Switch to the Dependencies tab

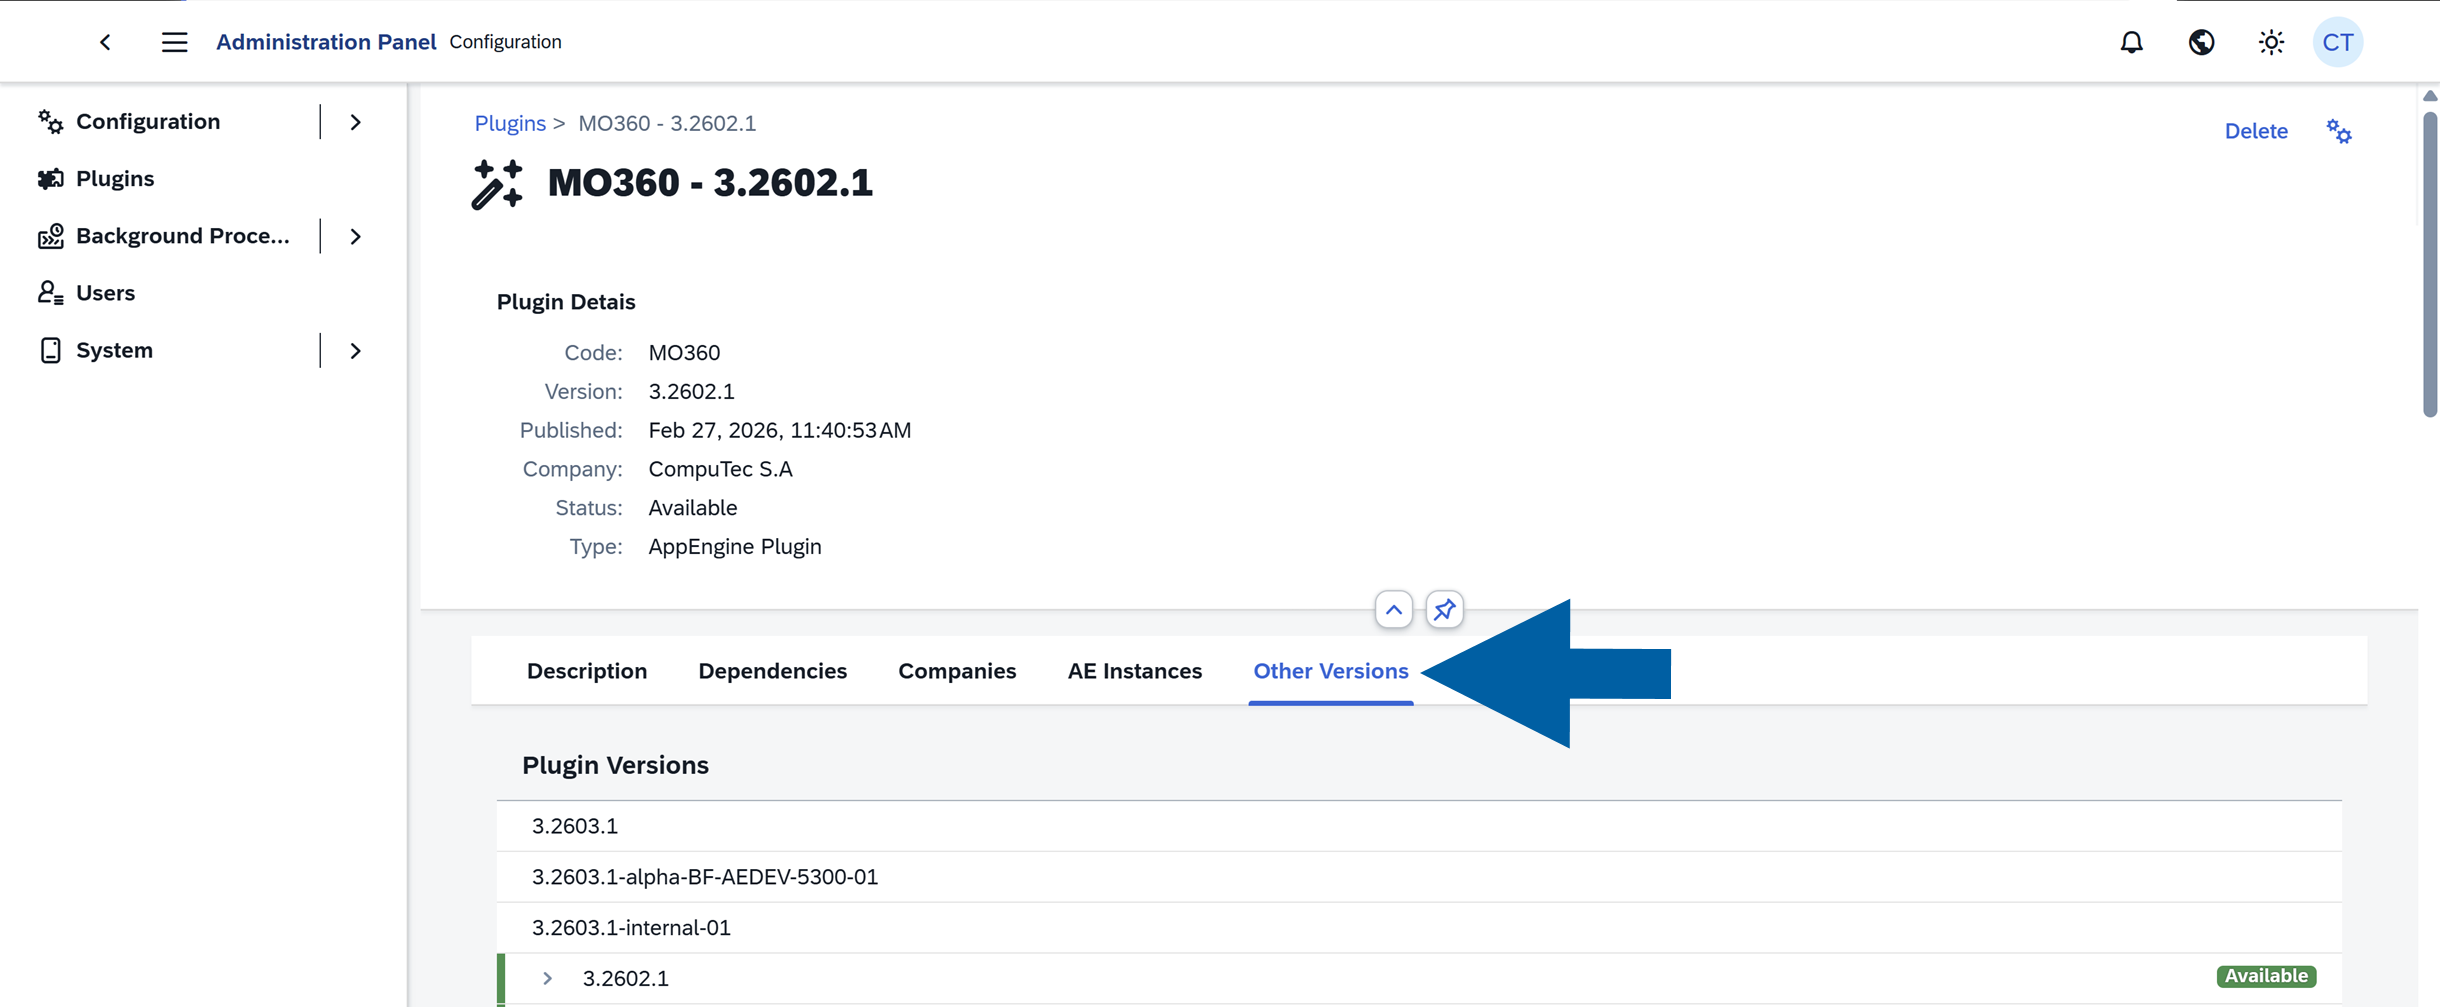pos(772,671)
